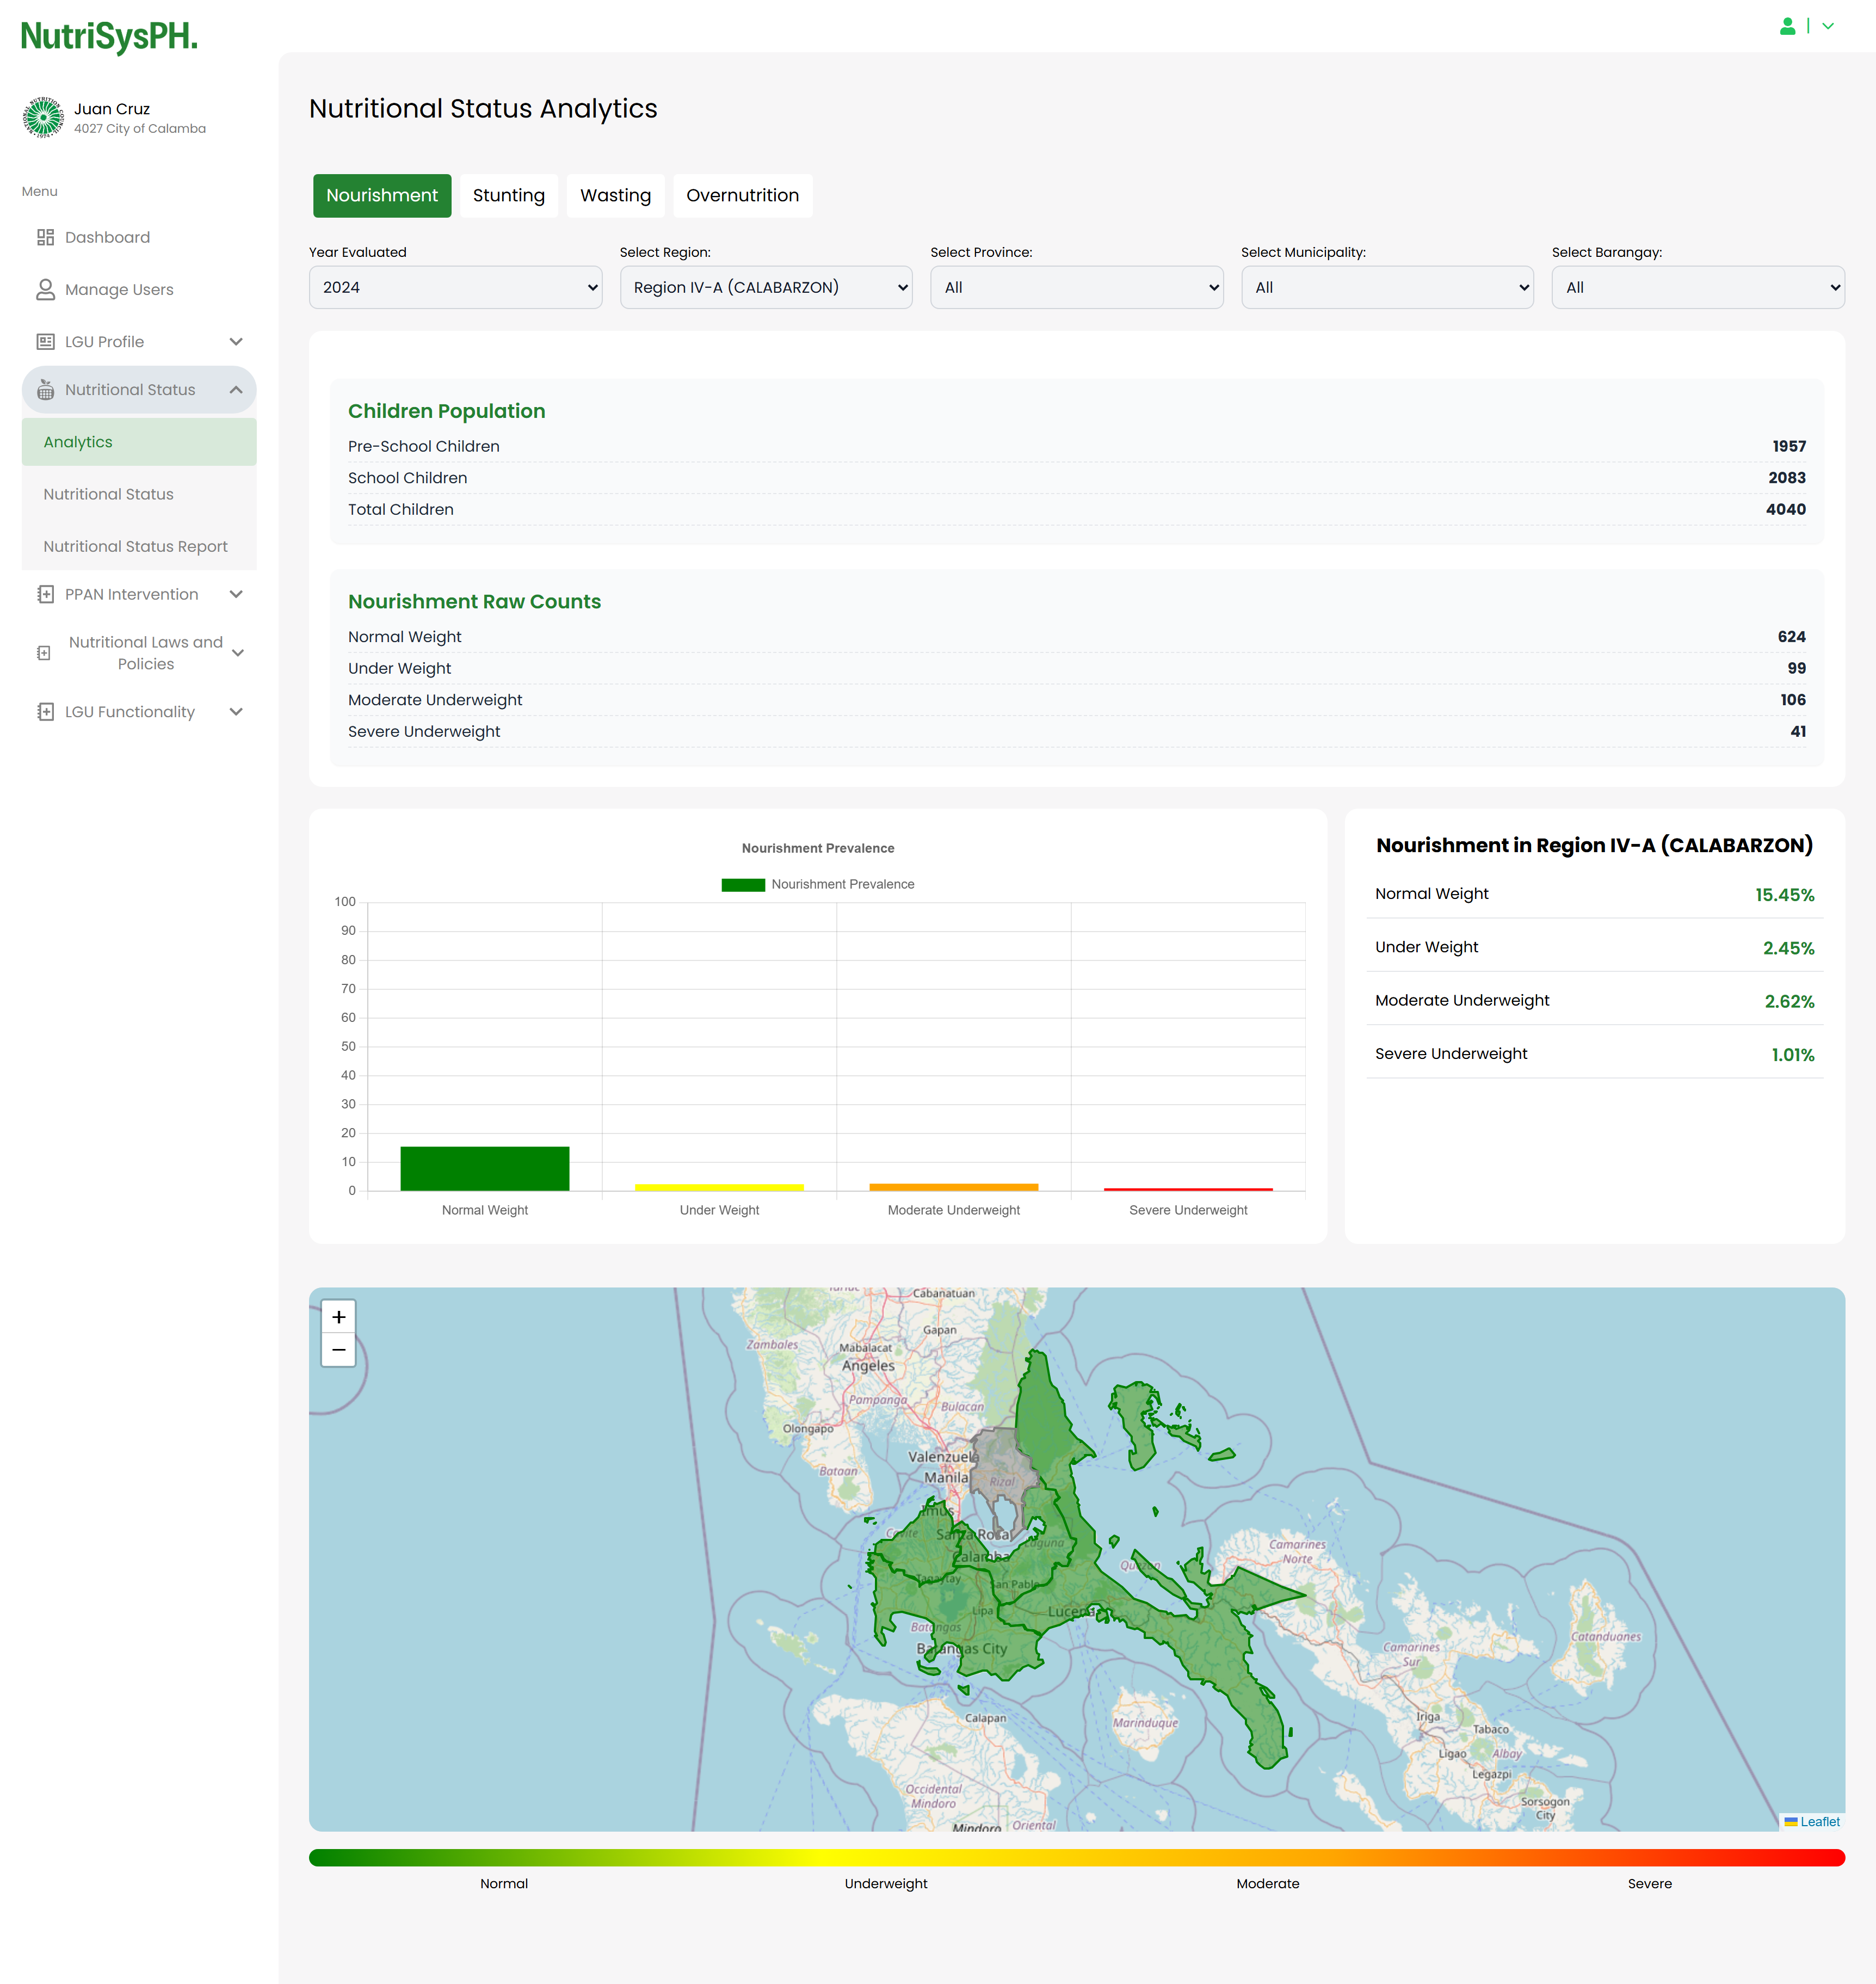This screenshot has height=1984, width=1876.
Task: Click the PPAN Intervention plus-document icon
Action: 45,594
